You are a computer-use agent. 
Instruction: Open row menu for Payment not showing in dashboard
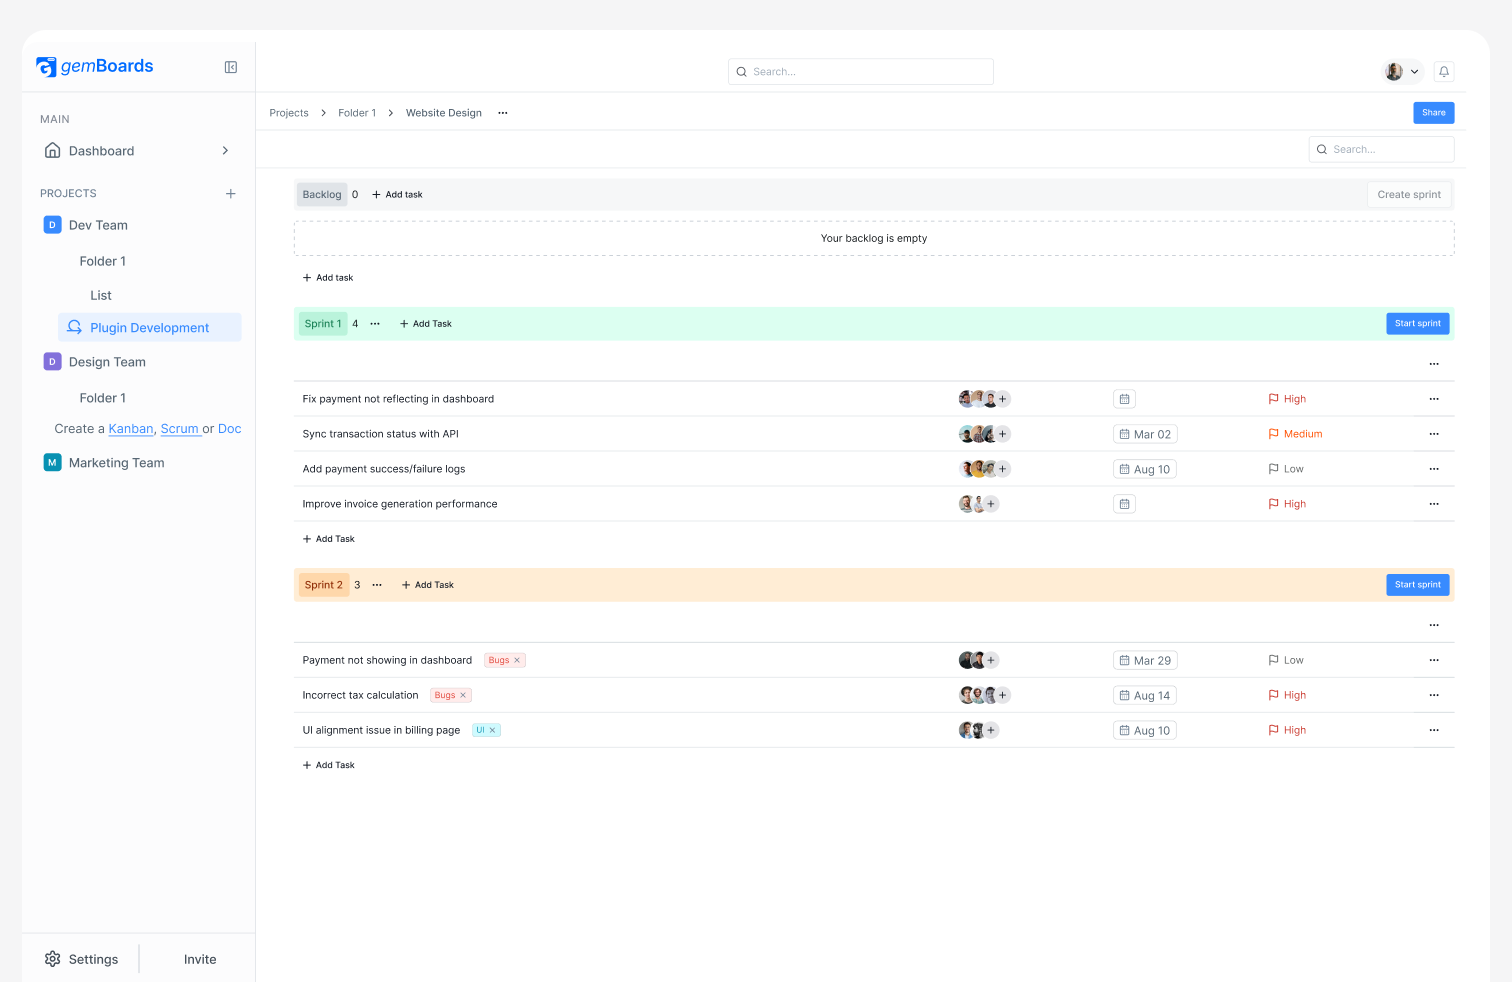(x=1433, y=660)
